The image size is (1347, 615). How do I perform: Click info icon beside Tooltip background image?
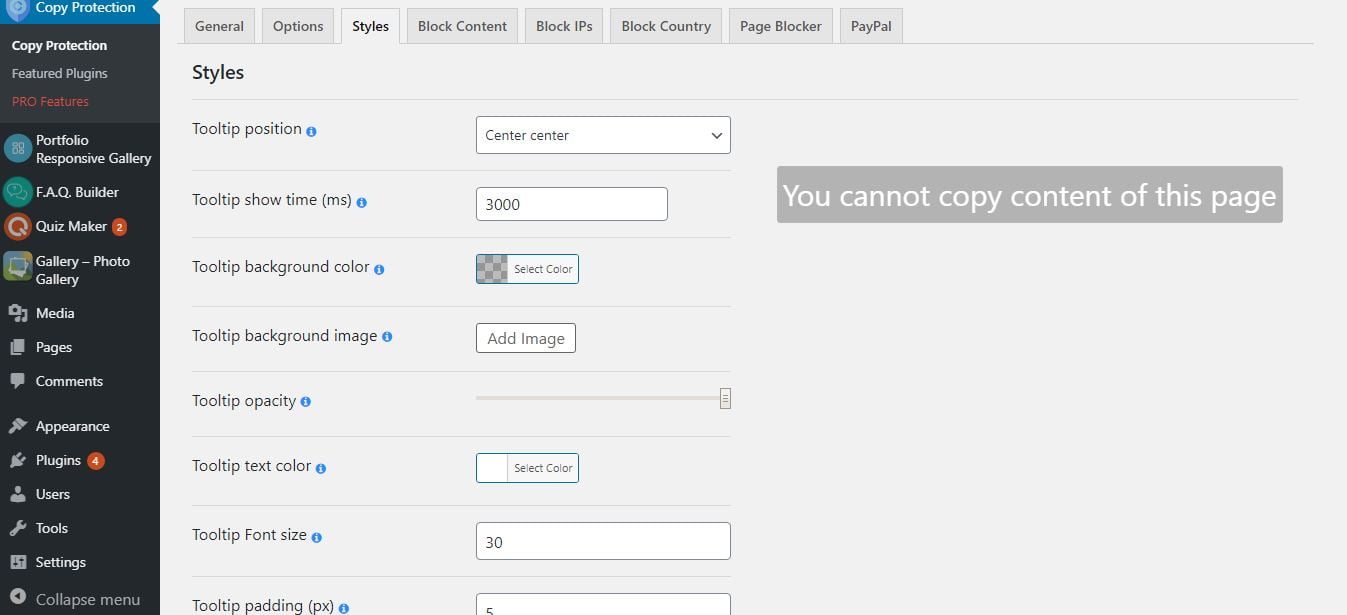tap(387, 337)
